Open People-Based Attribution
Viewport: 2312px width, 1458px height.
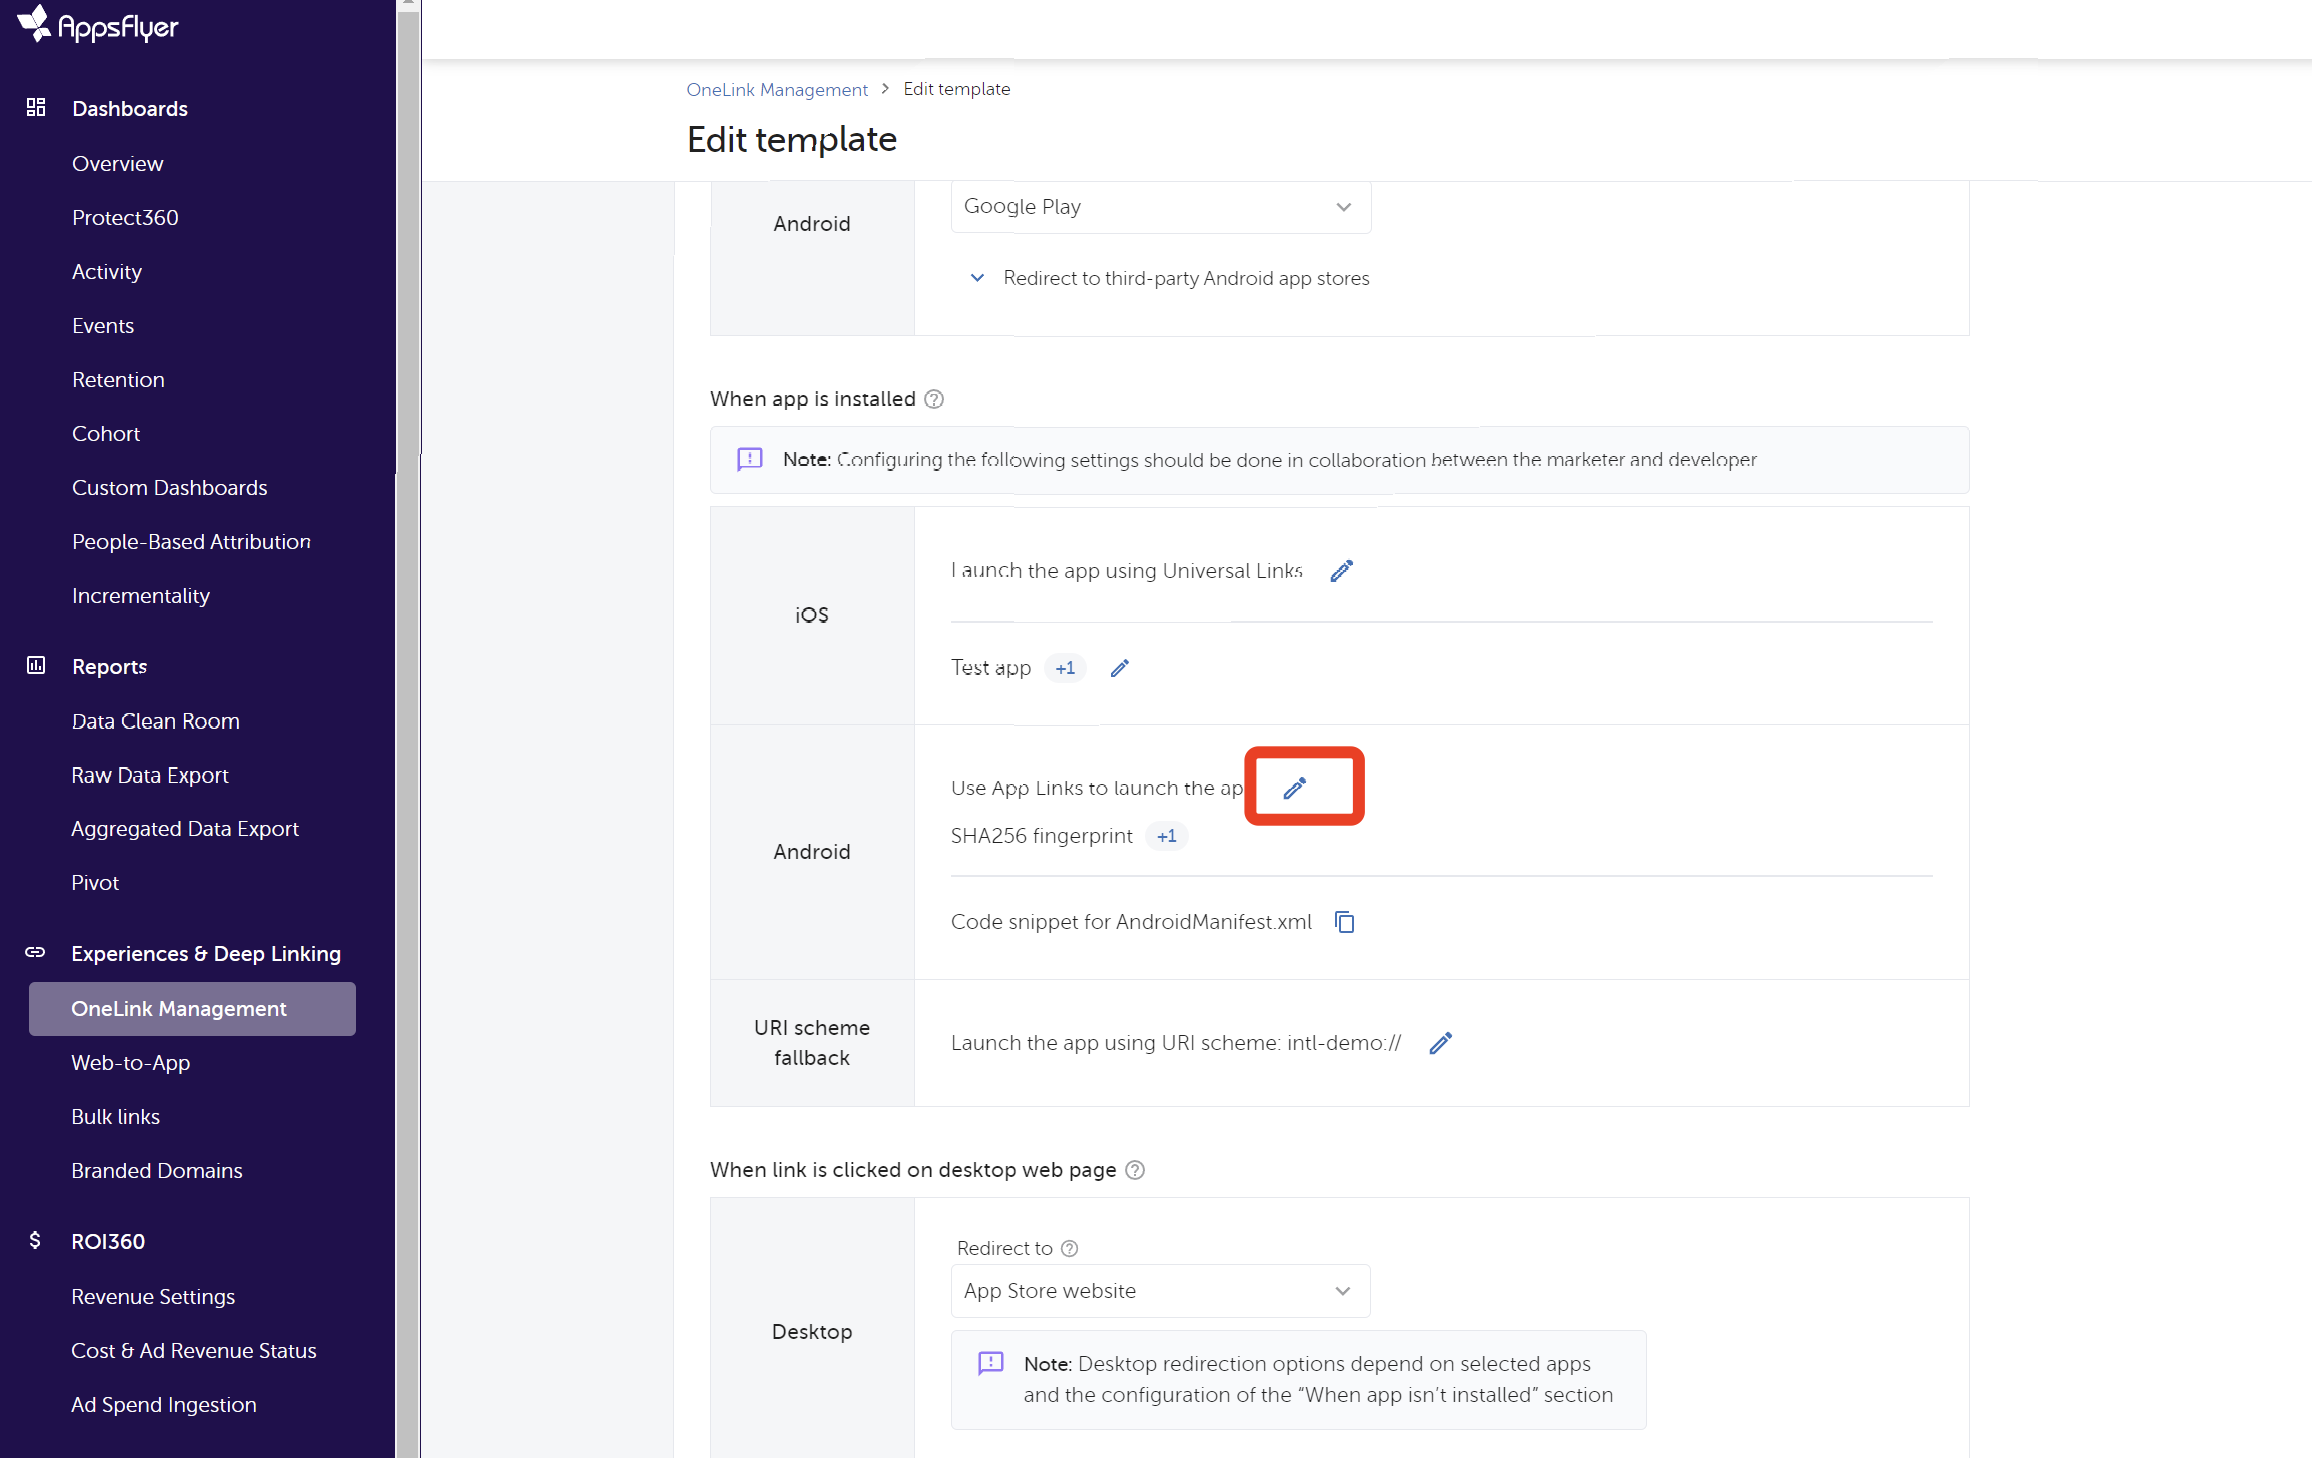tap(191, 541)
